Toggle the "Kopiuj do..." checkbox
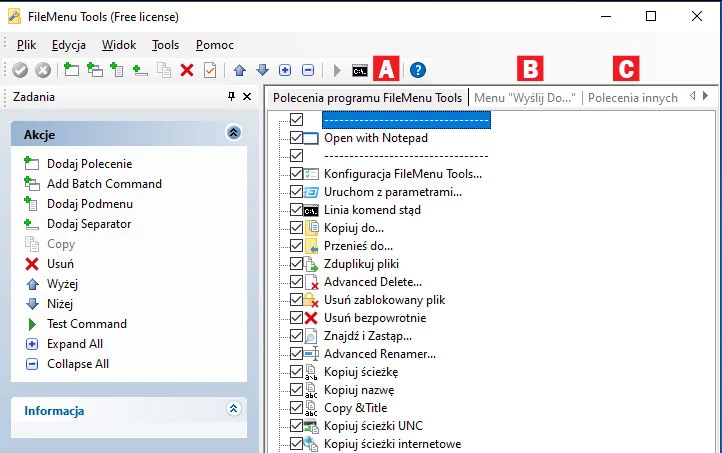Viewport: 722px width, 453px height. pos(296,228)
